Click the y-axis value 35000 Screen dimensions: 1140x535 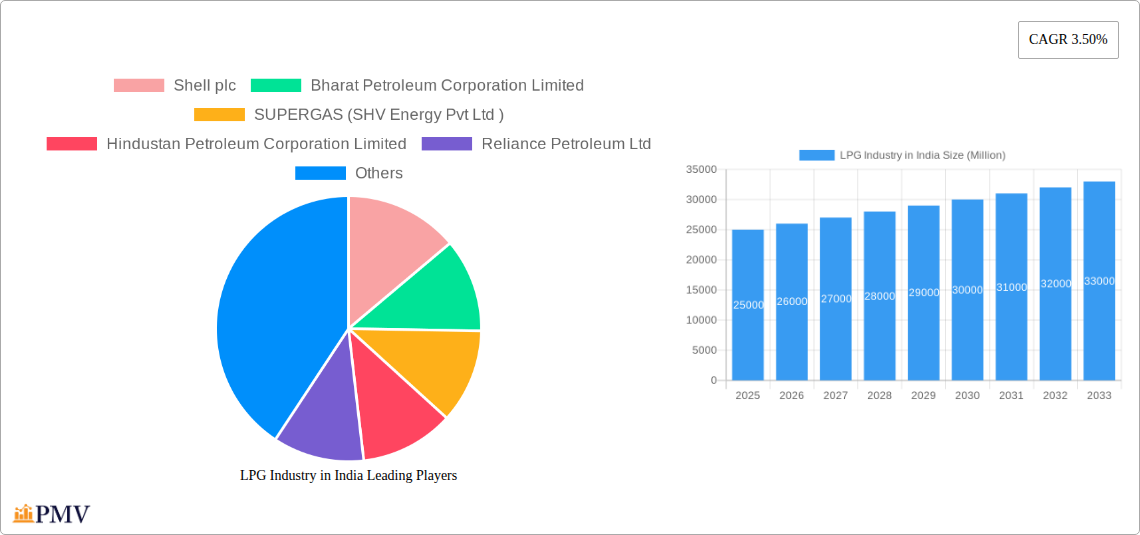(x=701, y=169)
